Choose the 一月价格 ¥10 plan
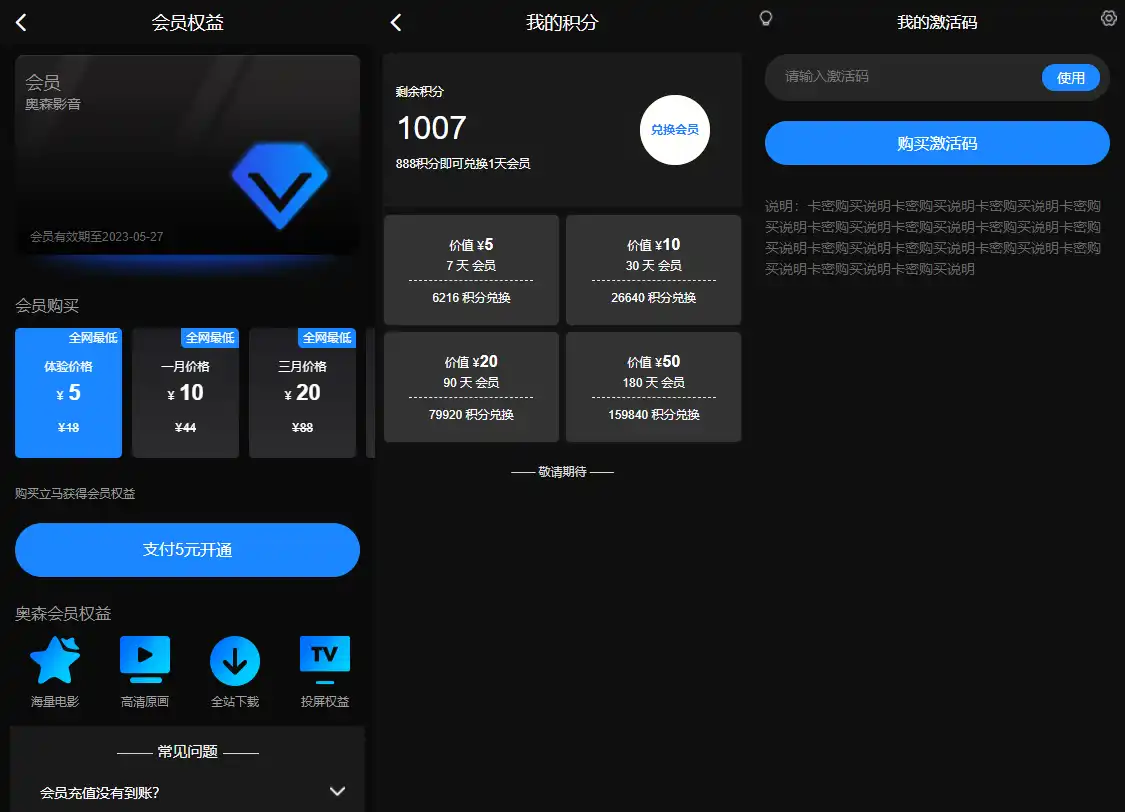 pyautogui.click(x=185, y=393)
